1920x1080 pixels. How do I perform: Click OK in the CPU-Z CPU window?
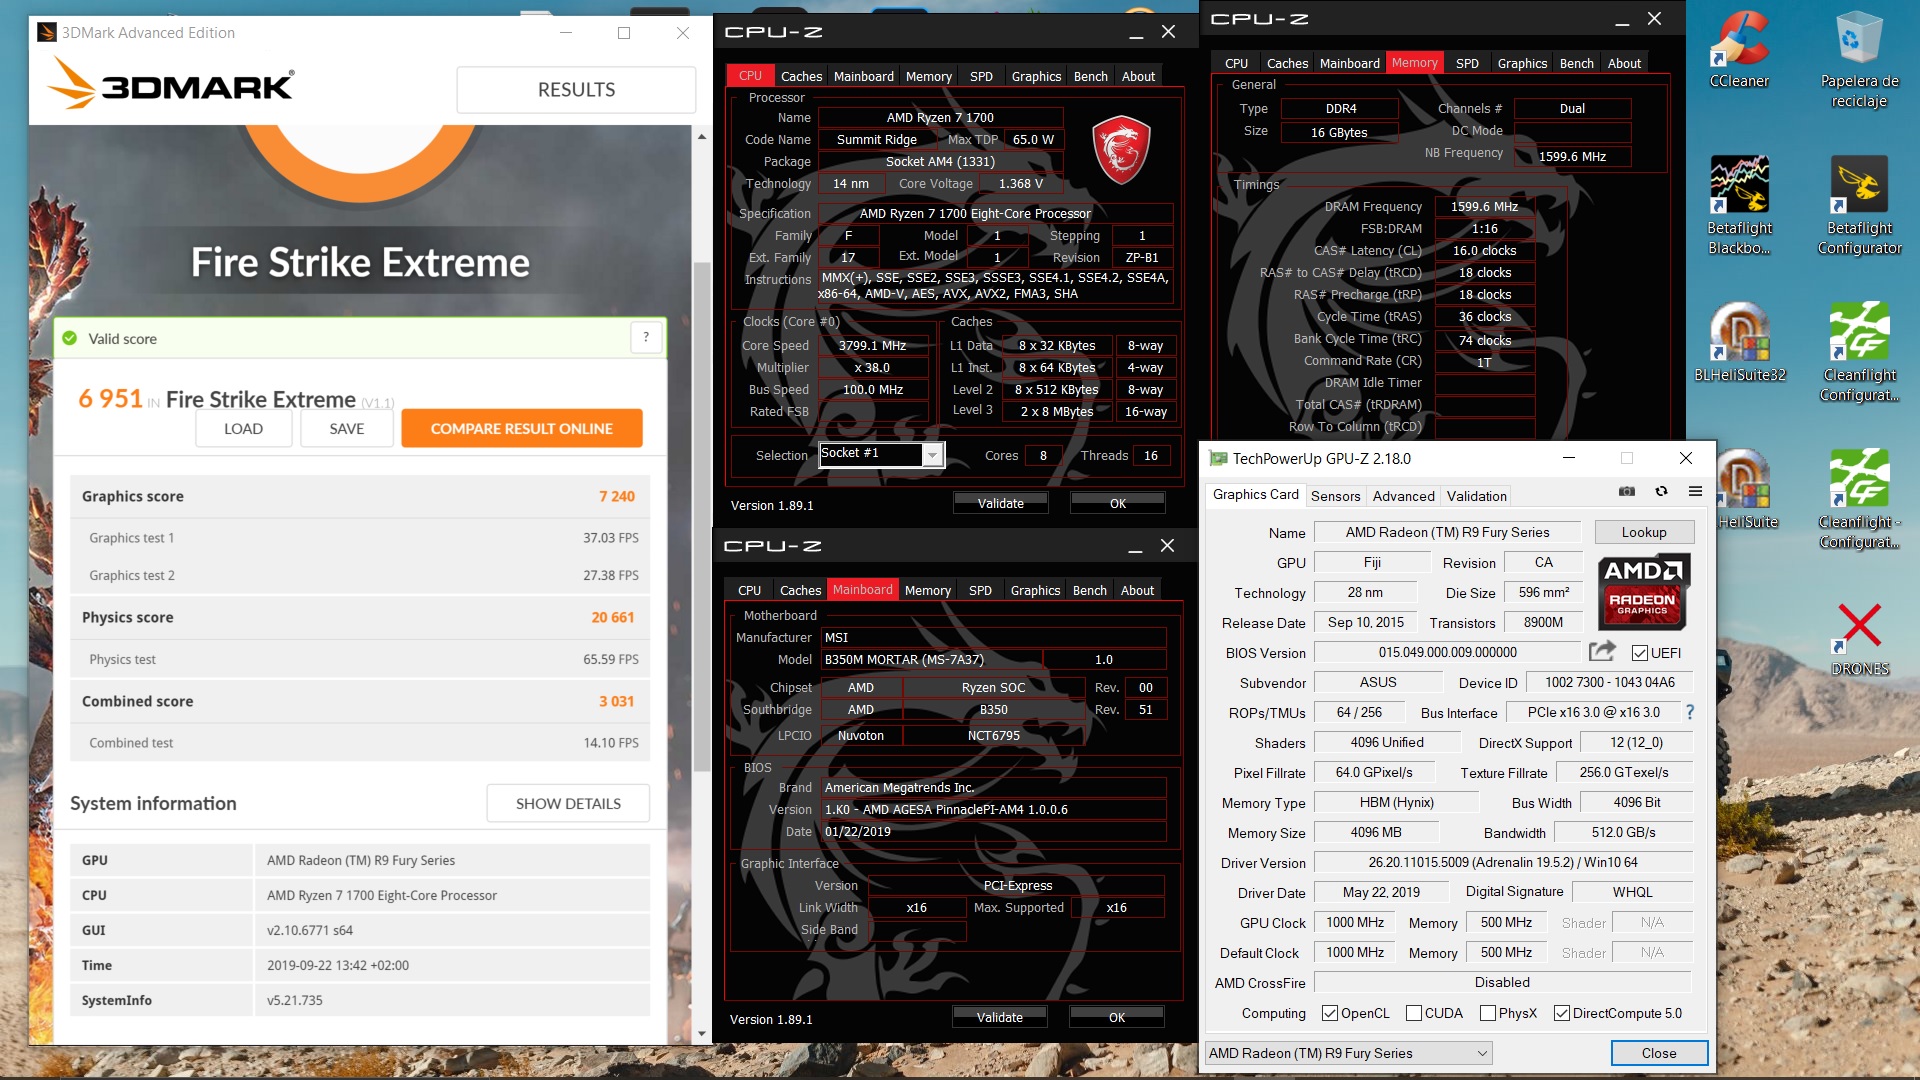click(x=1118, y=503)
